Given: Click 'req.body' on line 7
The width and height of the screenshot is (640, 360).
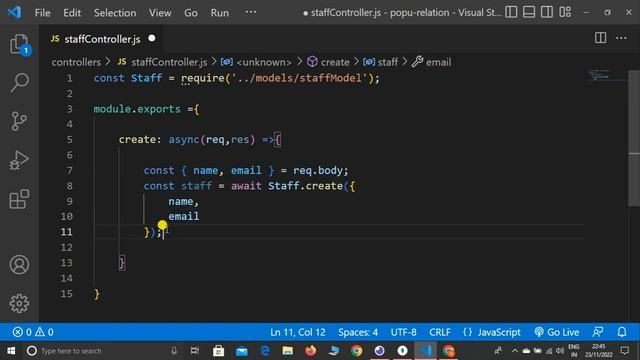Looking at the screenshot, I should (x=318, y=170).
